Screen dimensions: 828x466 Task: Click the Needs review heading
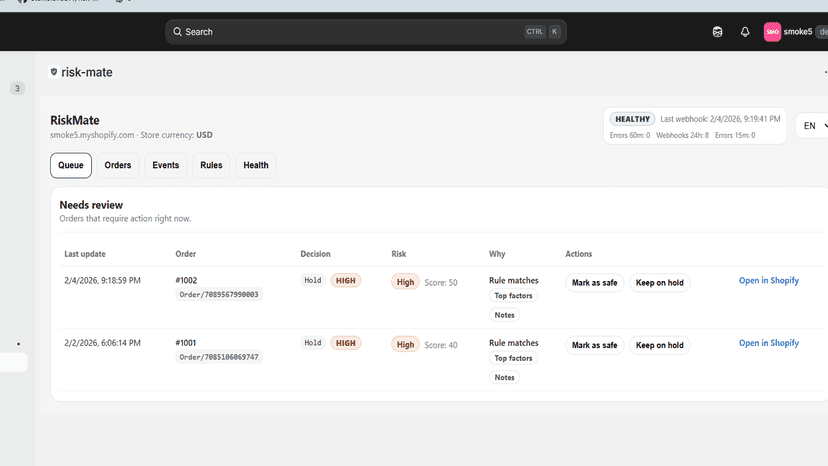tap(91, 205)
